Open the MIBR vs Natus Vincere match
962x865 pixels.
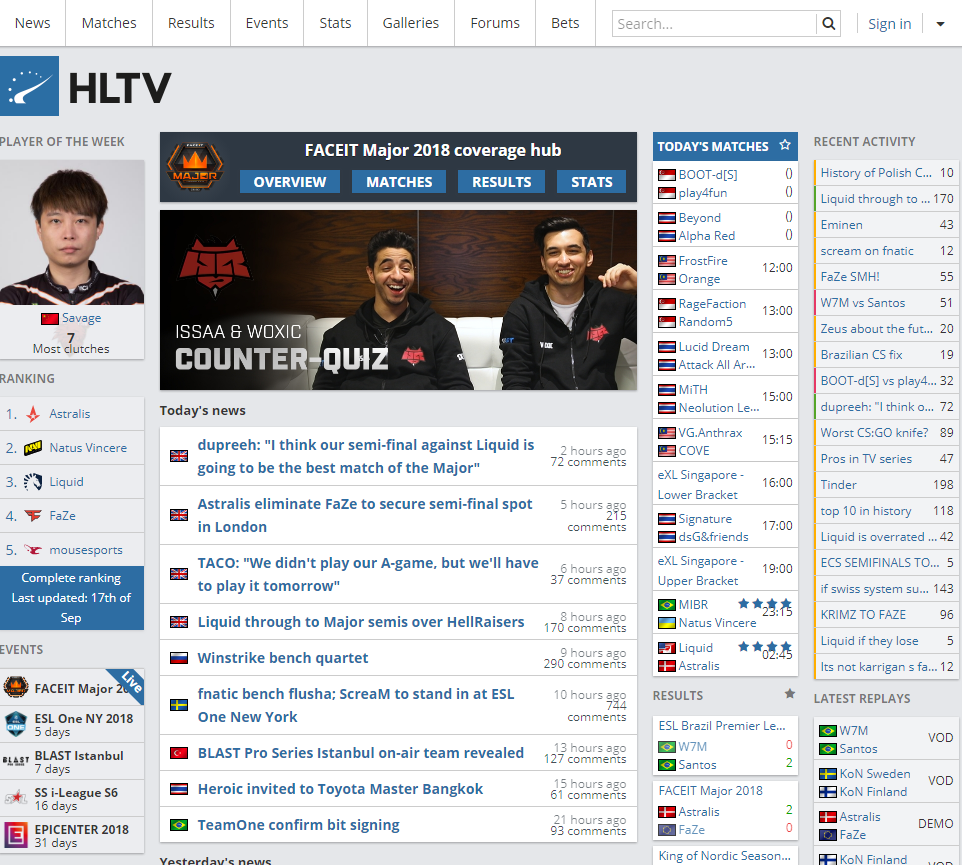(725, 613)
